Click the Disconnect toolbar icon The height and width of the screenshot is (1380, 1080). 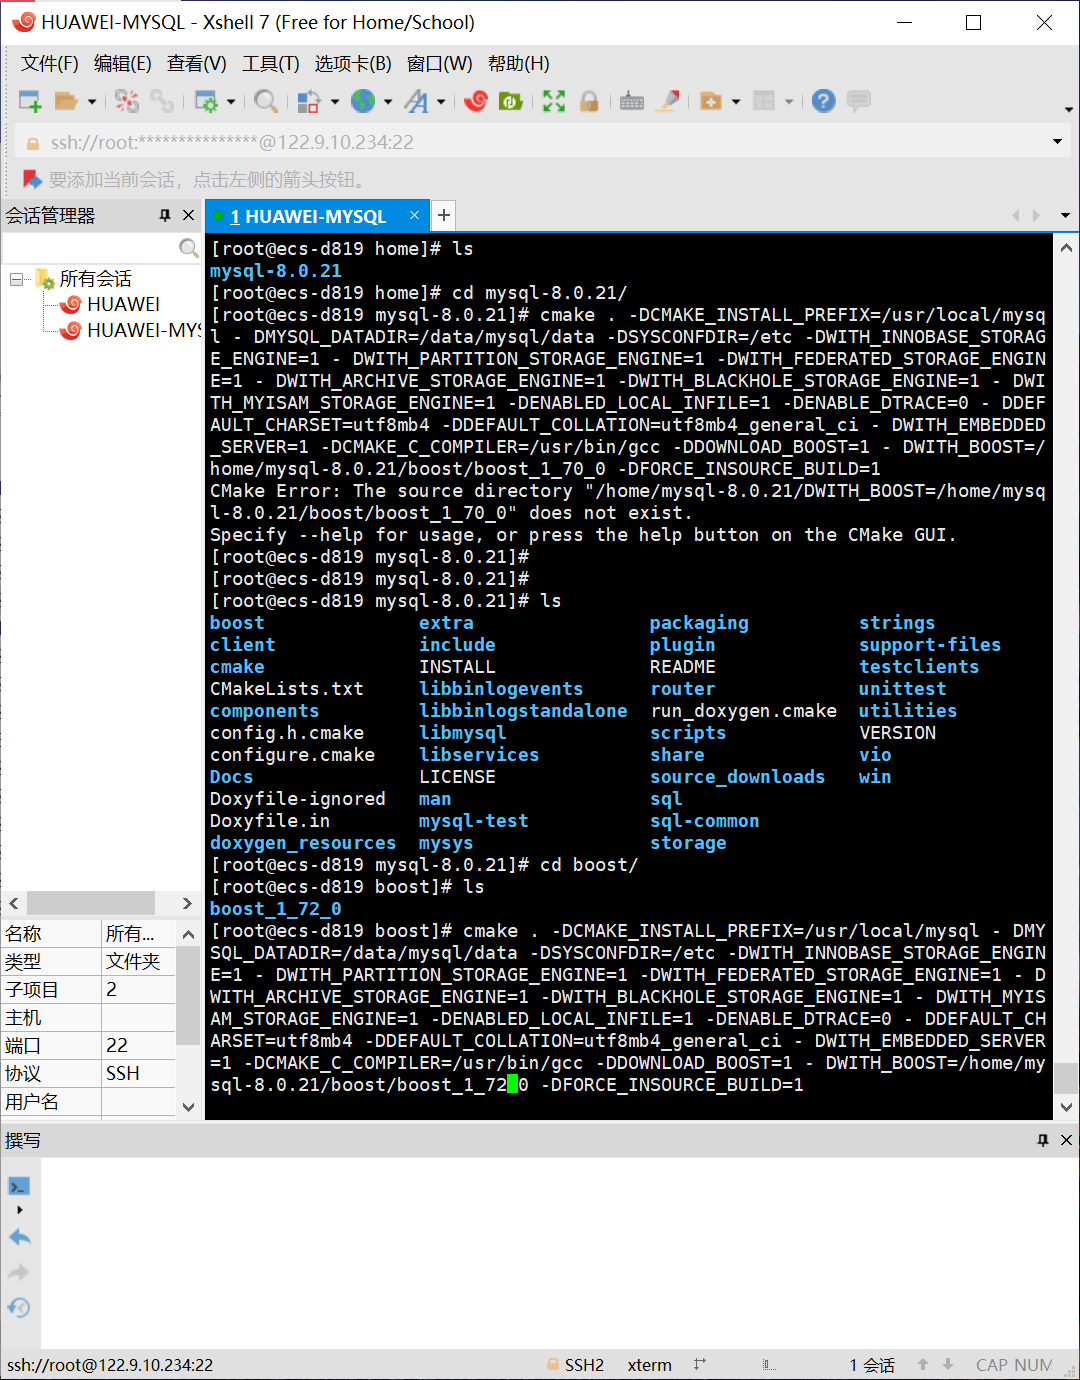tap(127, 101)
